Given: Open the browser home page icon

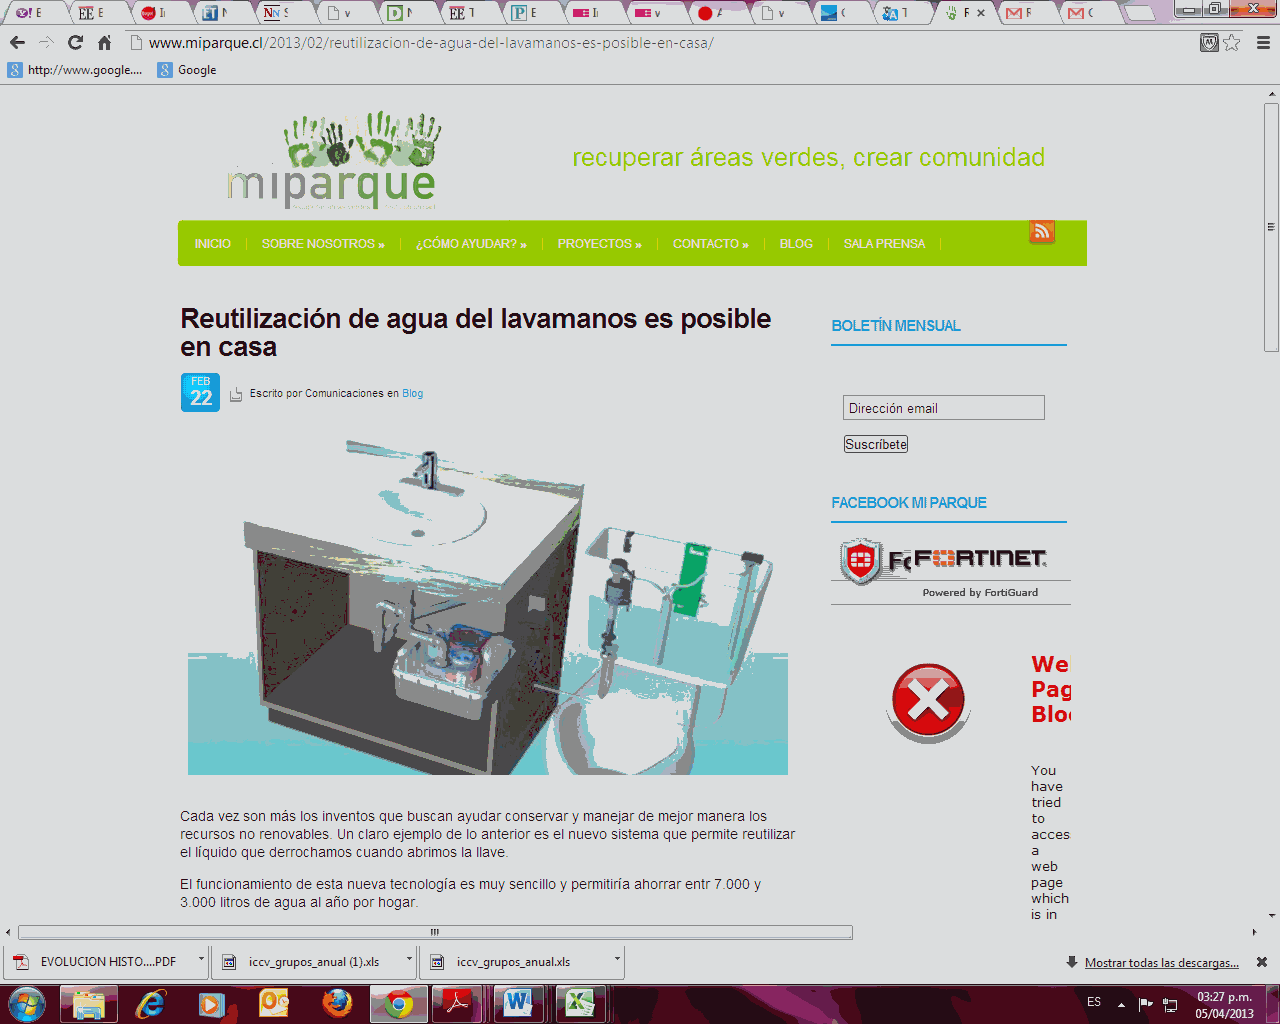Looking at the screenshot, I should 104,43.
